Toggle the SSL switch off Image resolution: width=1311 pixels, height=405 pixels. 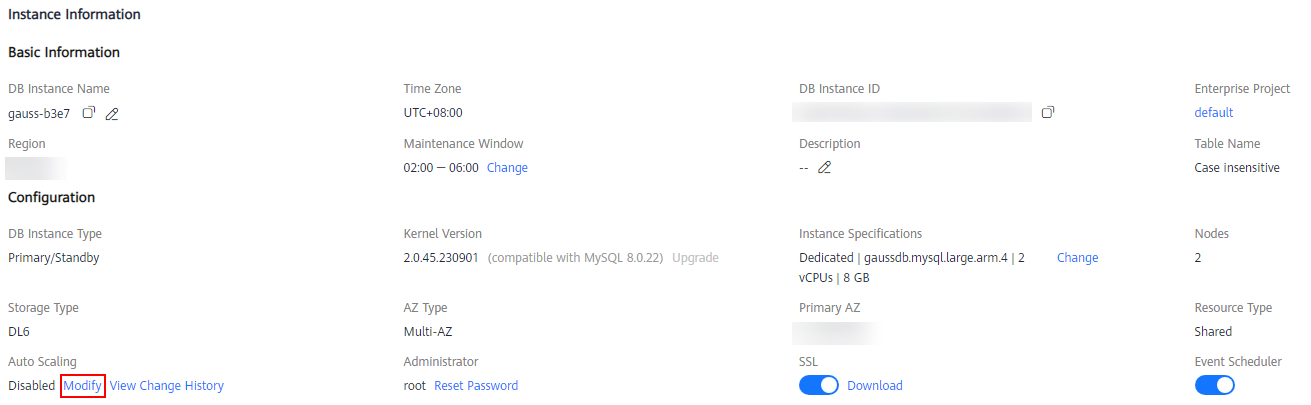(x=819, y=385)
